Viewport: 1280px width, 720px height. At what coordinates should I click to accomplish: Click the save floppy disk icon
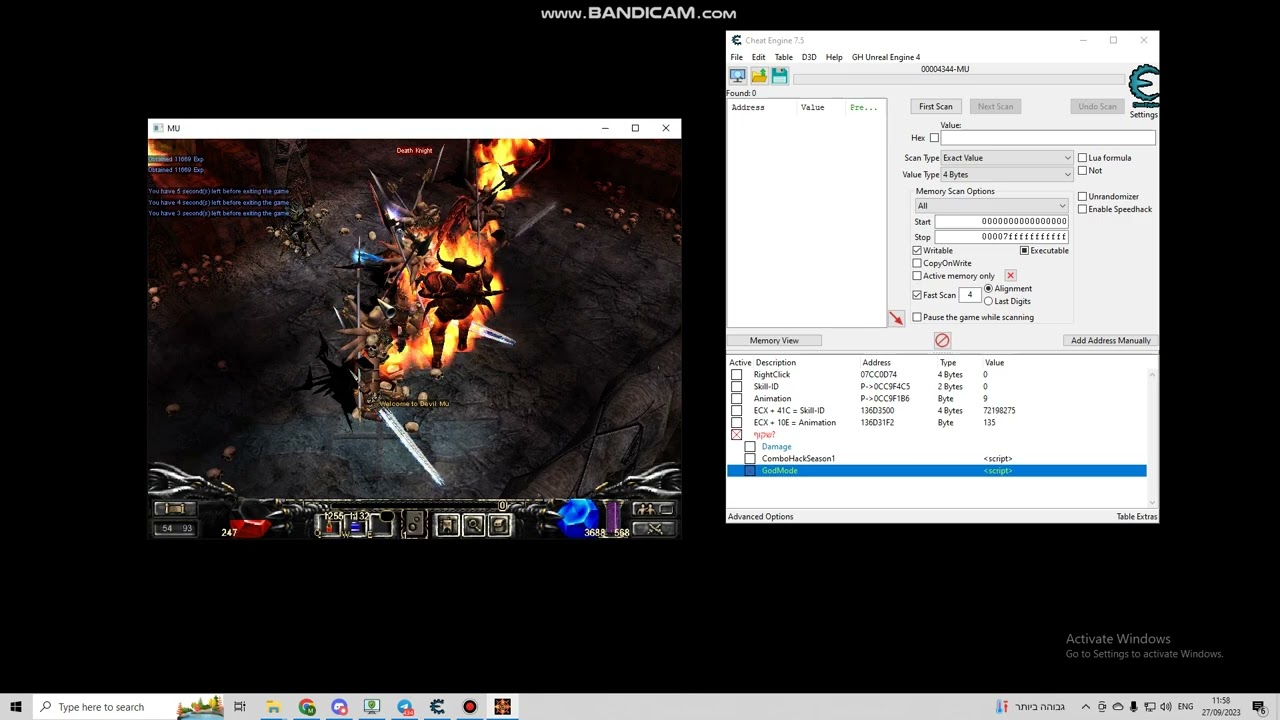(779, 76)
